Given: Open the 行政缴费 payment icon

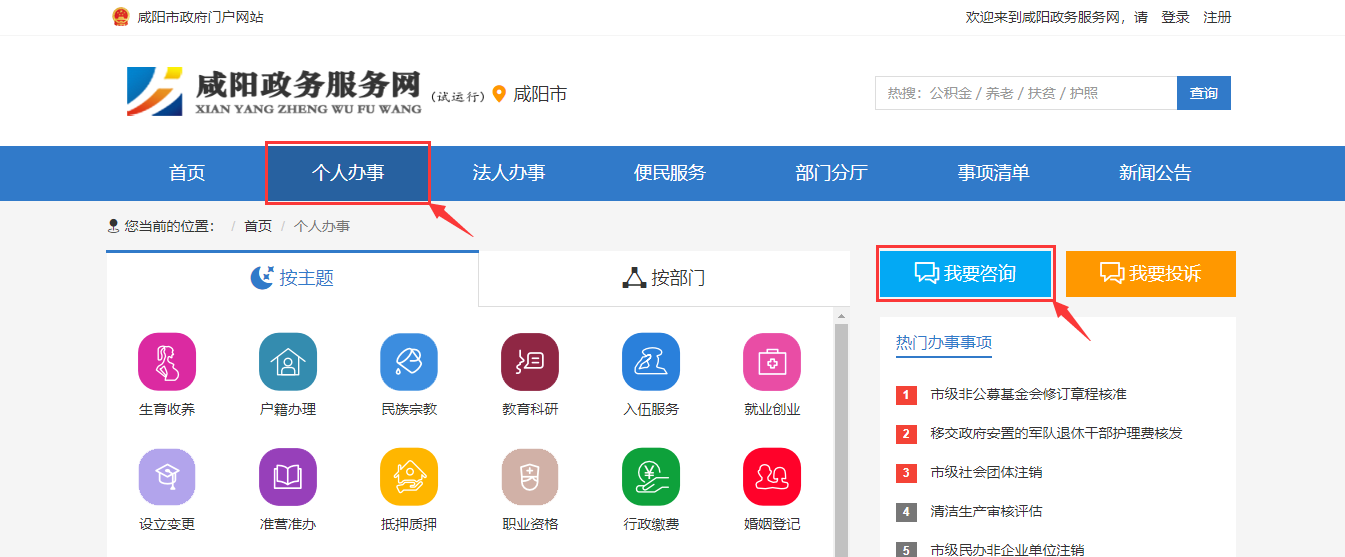Looking at the screenshot, I should pyautogui.click(x=651, y=477).
